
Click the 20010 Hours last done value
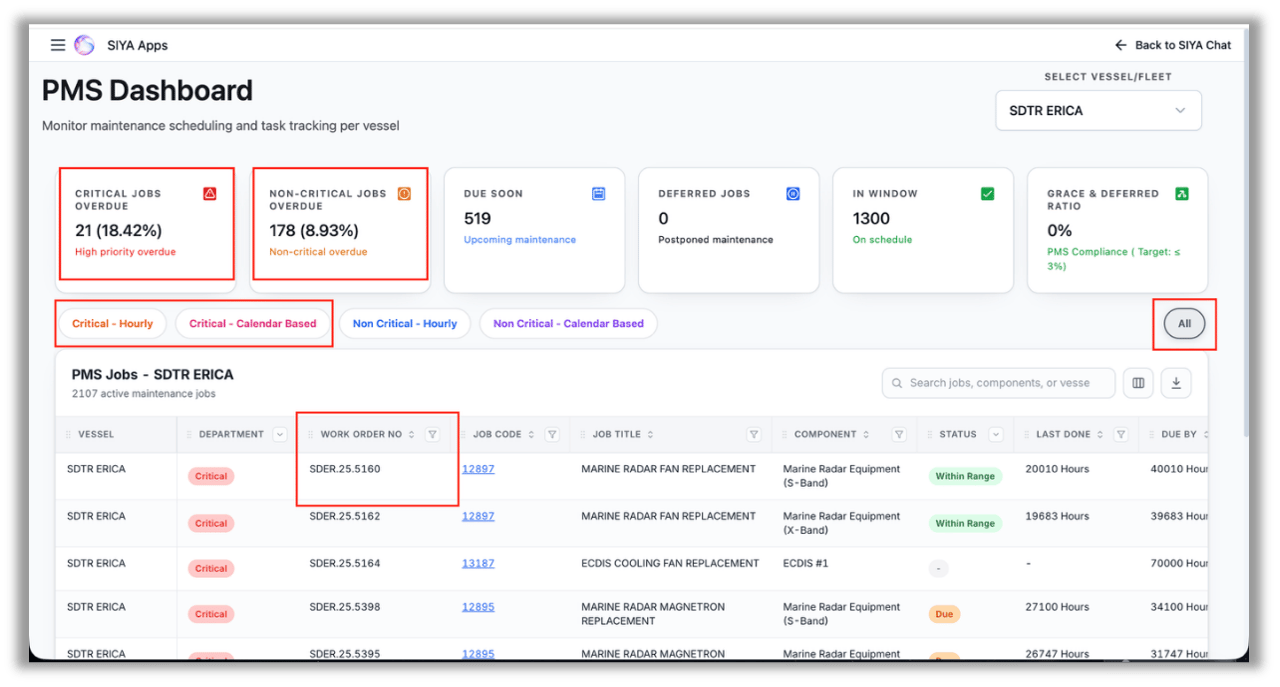pos(1057,468)
